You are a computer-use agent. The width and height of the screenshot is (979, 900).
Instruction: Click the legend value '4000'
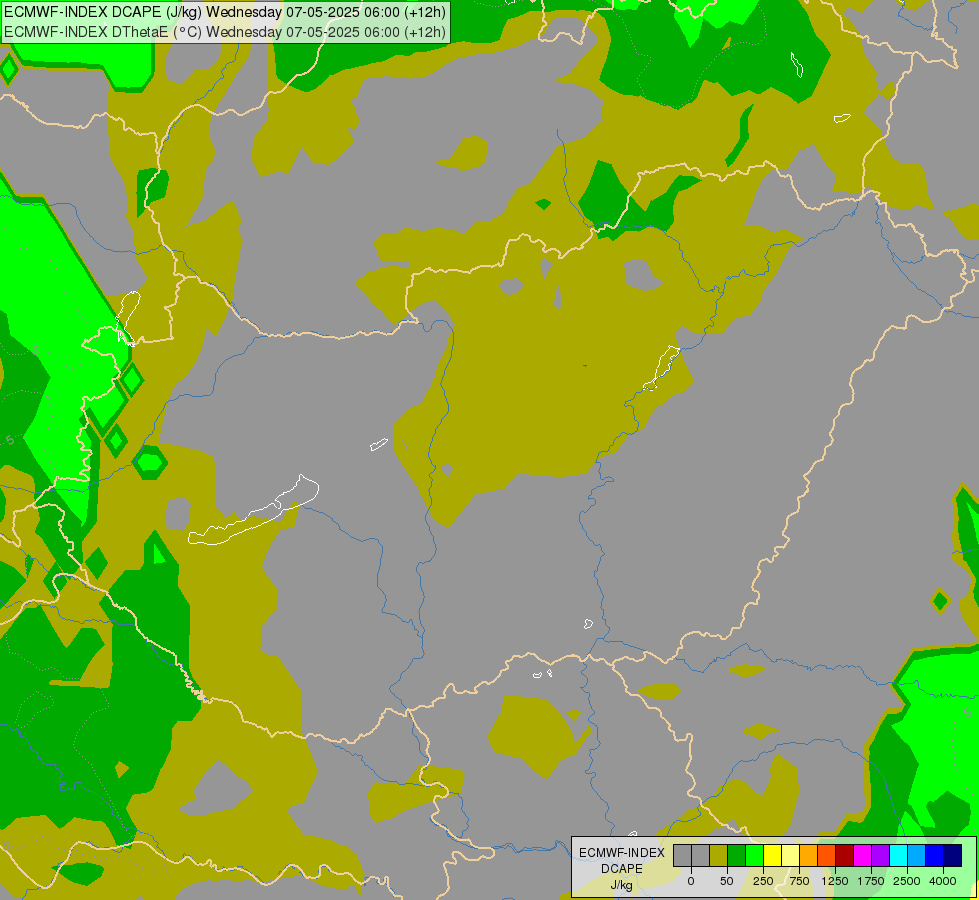943,881
